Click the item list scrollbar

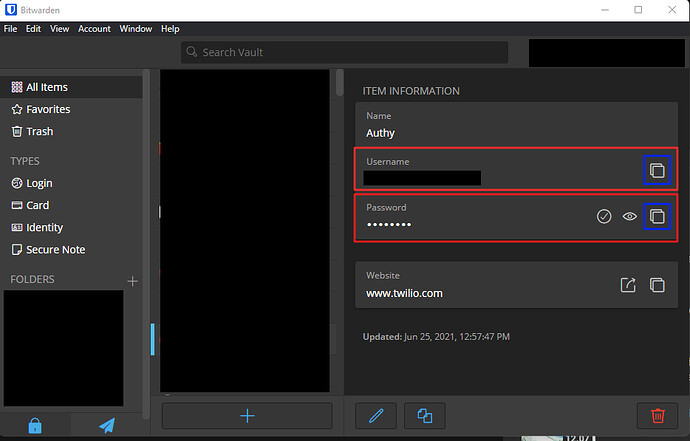pos(339,82)
